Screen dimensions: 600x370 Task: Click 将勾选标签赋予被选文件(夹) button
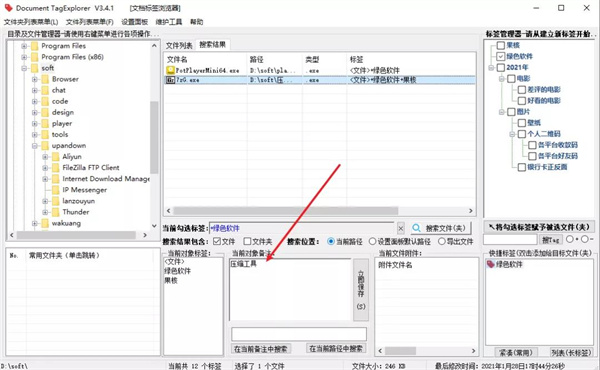[539, 227]
